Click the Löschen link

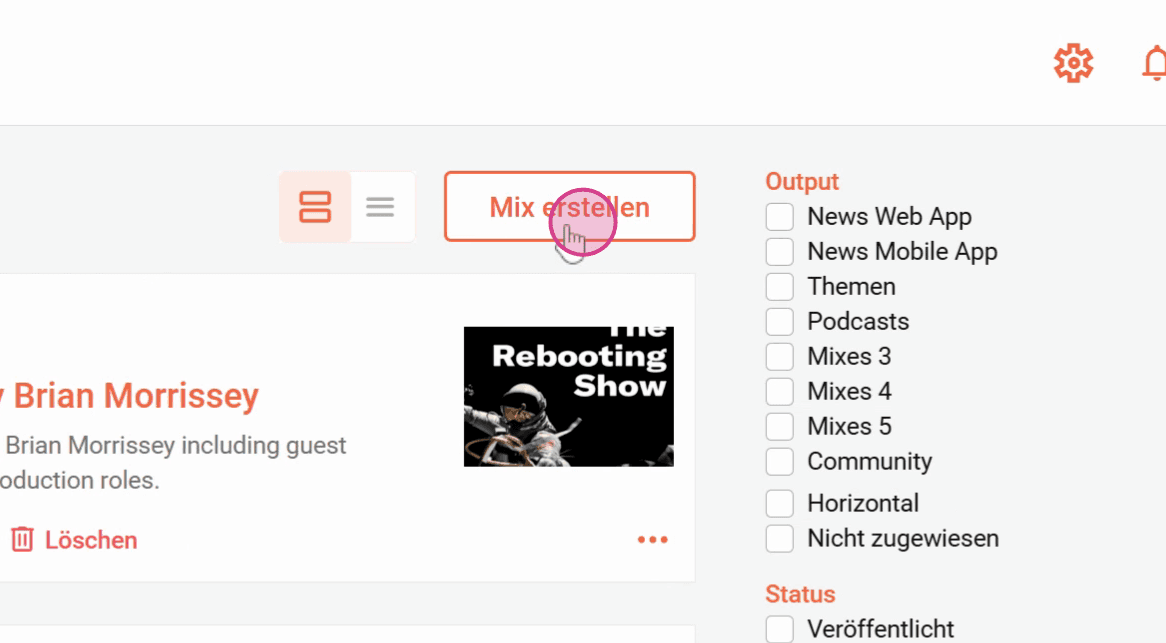(x=91, y=540)
